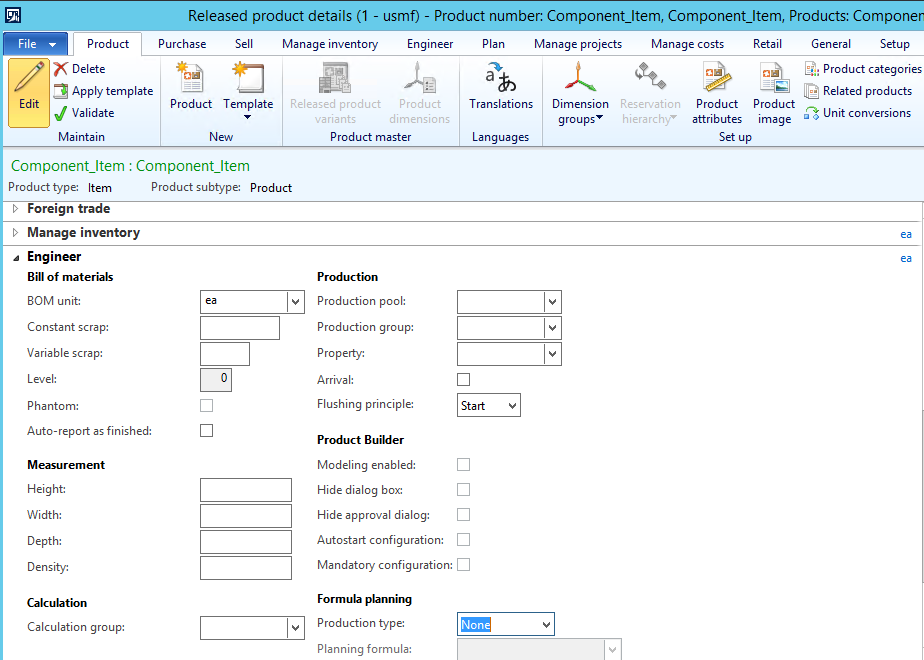The image size is (924, 660).
Task: Open the Flushing principle dropdown
Action: [511, 405]
